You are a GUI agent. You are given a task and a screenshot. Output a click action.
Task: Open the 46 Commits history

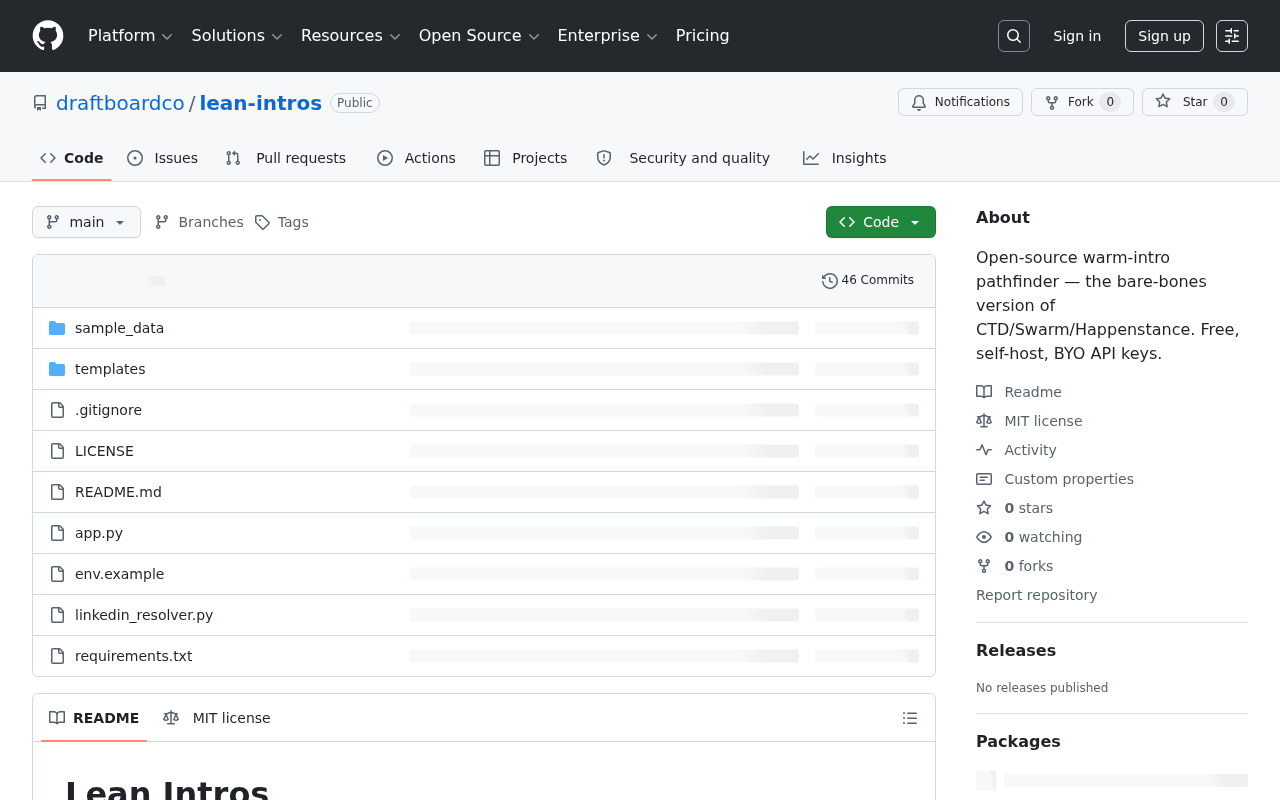[868, 280]
